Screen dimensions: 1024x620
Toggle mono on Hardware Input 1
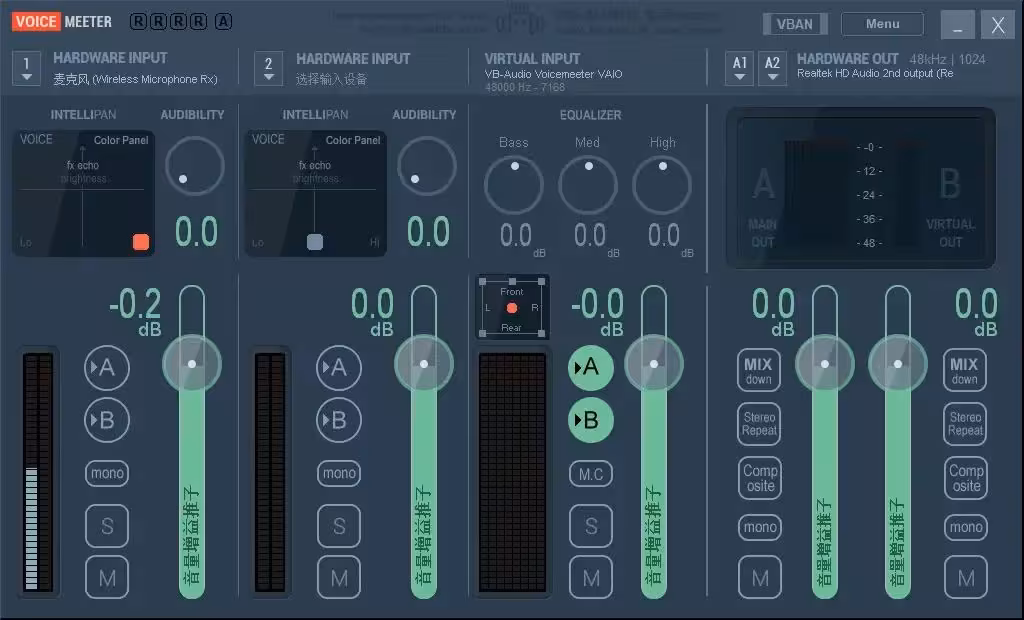pos(107,473)
